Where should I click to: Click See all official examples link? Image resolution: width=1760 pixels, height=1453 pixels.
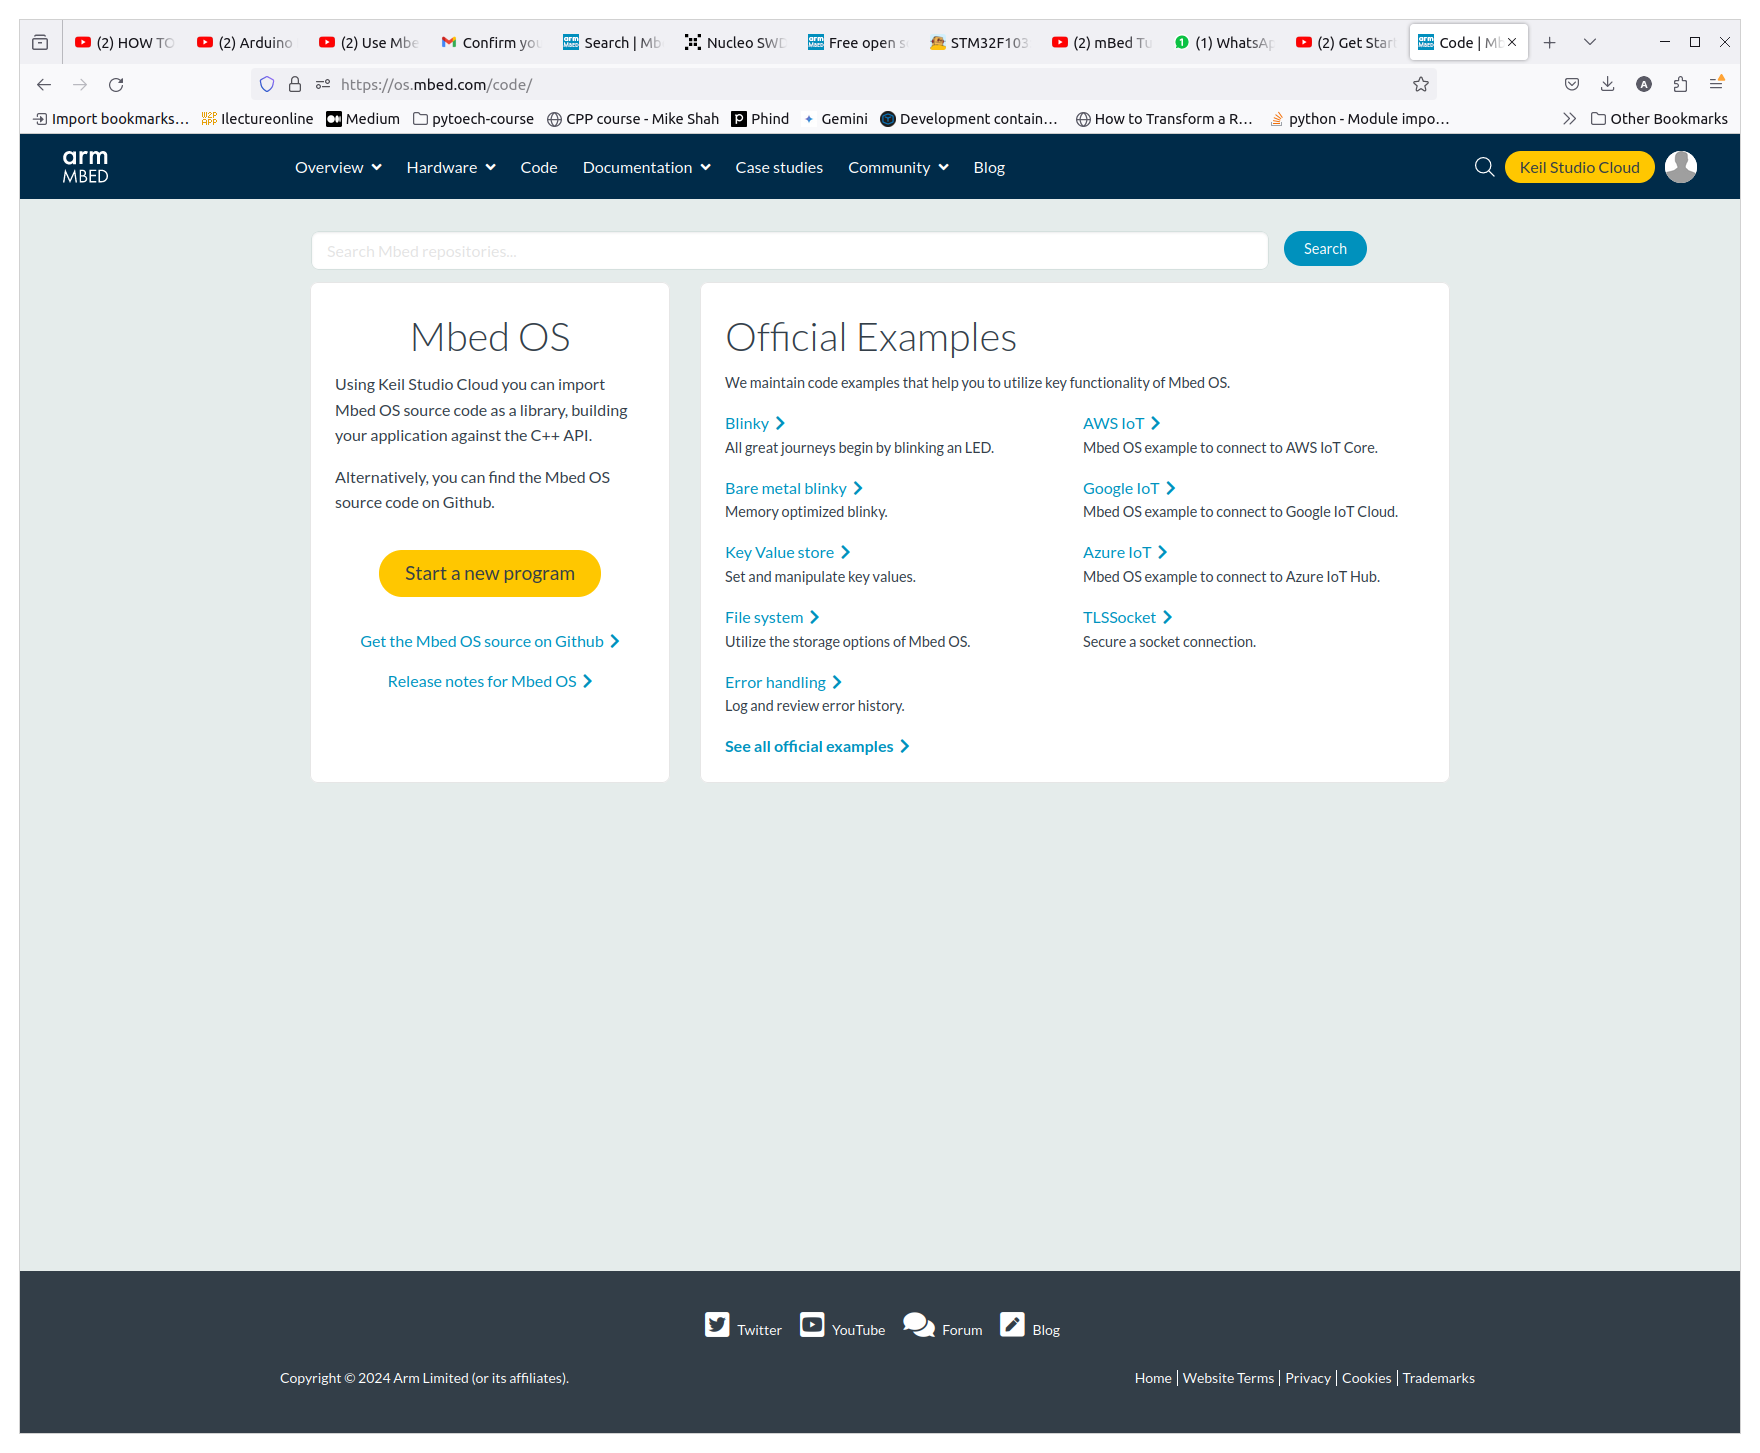pyautogui.click(x=817, y=746)
